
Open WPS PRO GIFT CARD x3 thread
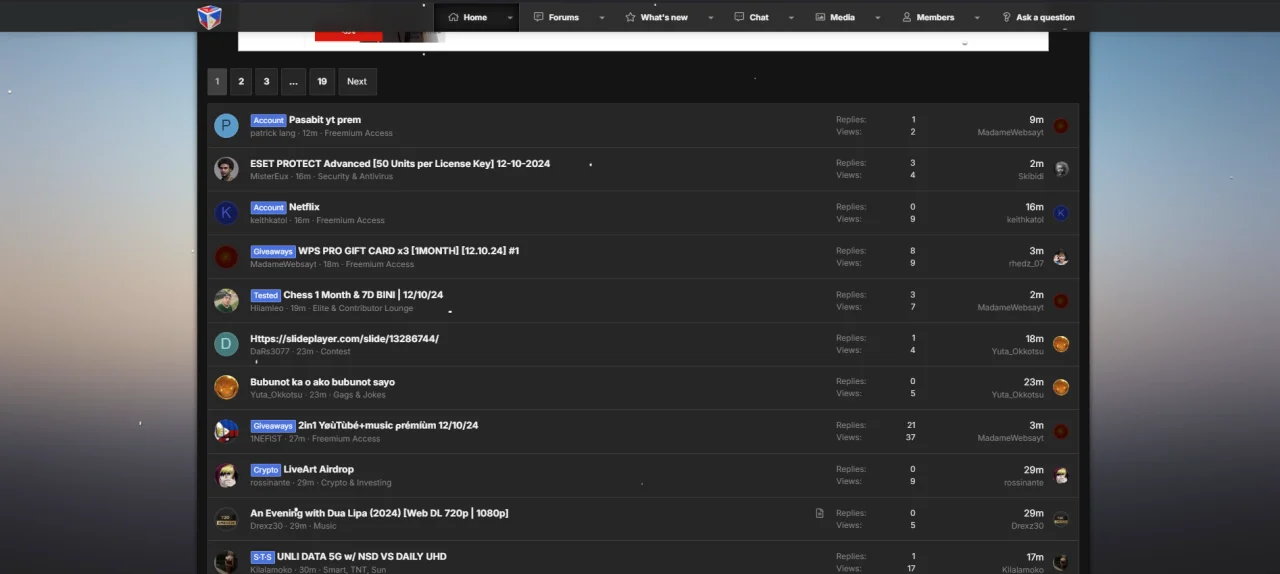click(x=408, y=251)
